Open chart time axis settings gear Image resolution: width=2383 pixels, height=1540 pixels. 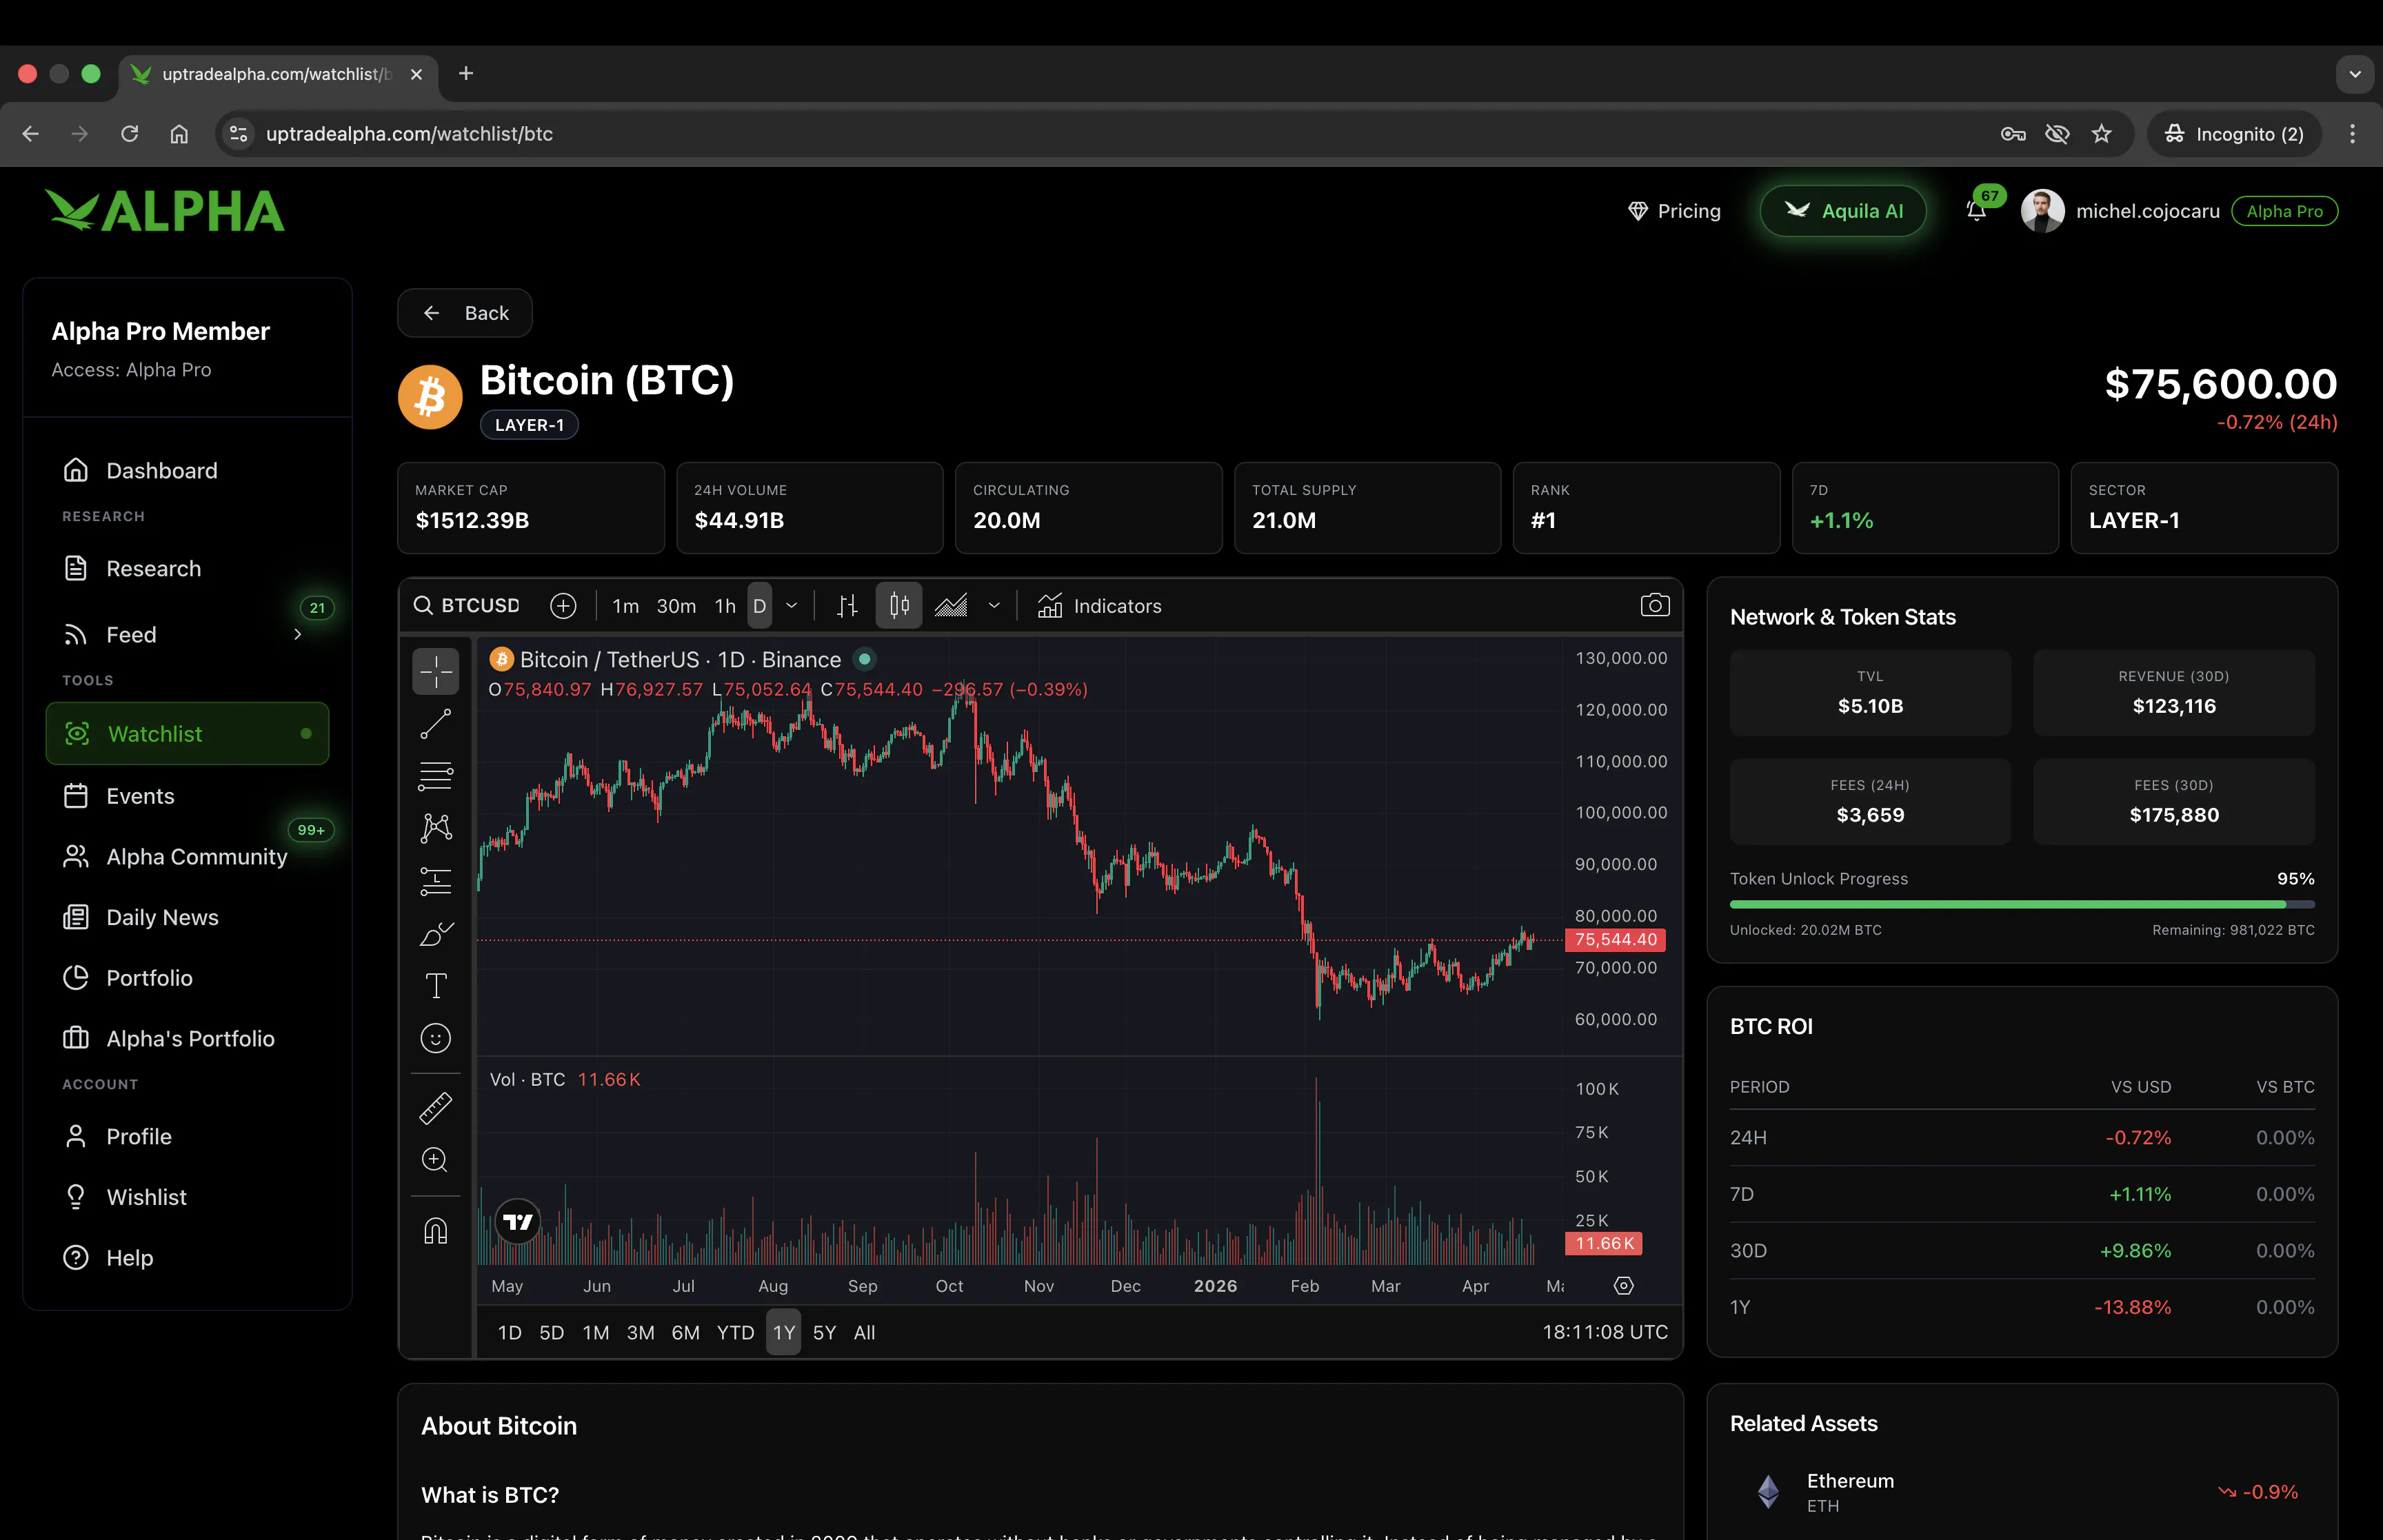point(1623,1286)
